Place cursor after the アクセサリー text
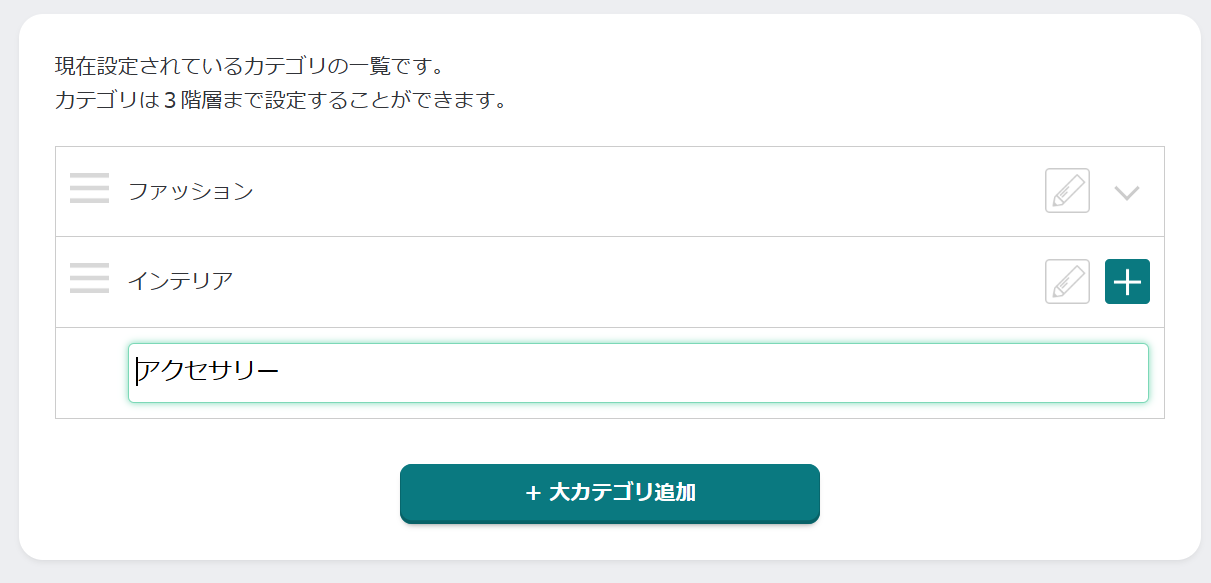 click(280, 372)
